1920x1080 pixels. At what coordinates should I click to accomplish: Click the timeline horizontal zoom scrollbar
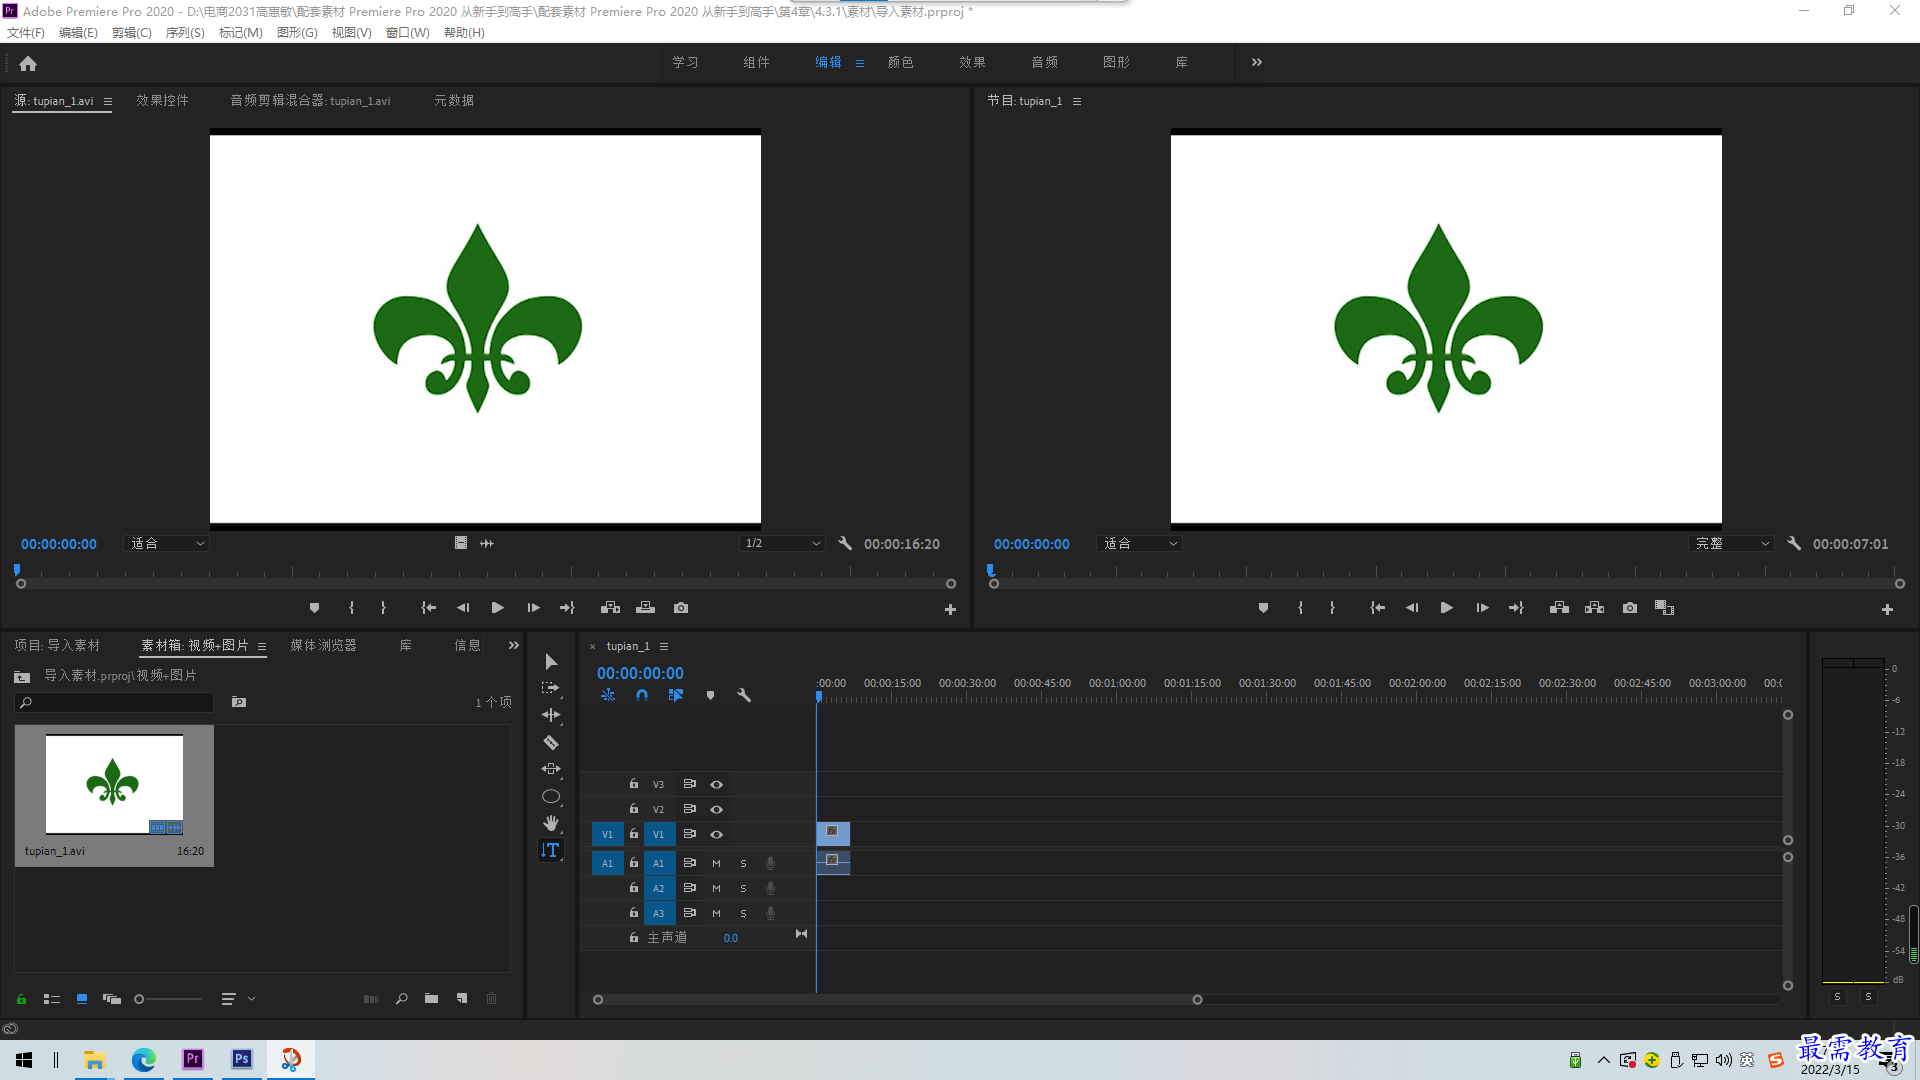point(897,1000)
